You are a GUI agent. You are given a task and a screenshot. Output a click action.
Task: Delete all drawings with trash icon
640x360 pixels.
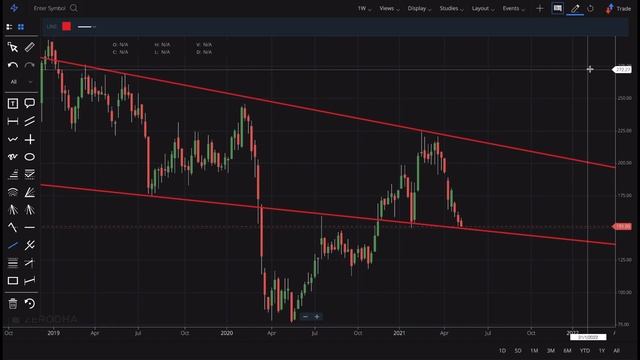tap(13, 303)
